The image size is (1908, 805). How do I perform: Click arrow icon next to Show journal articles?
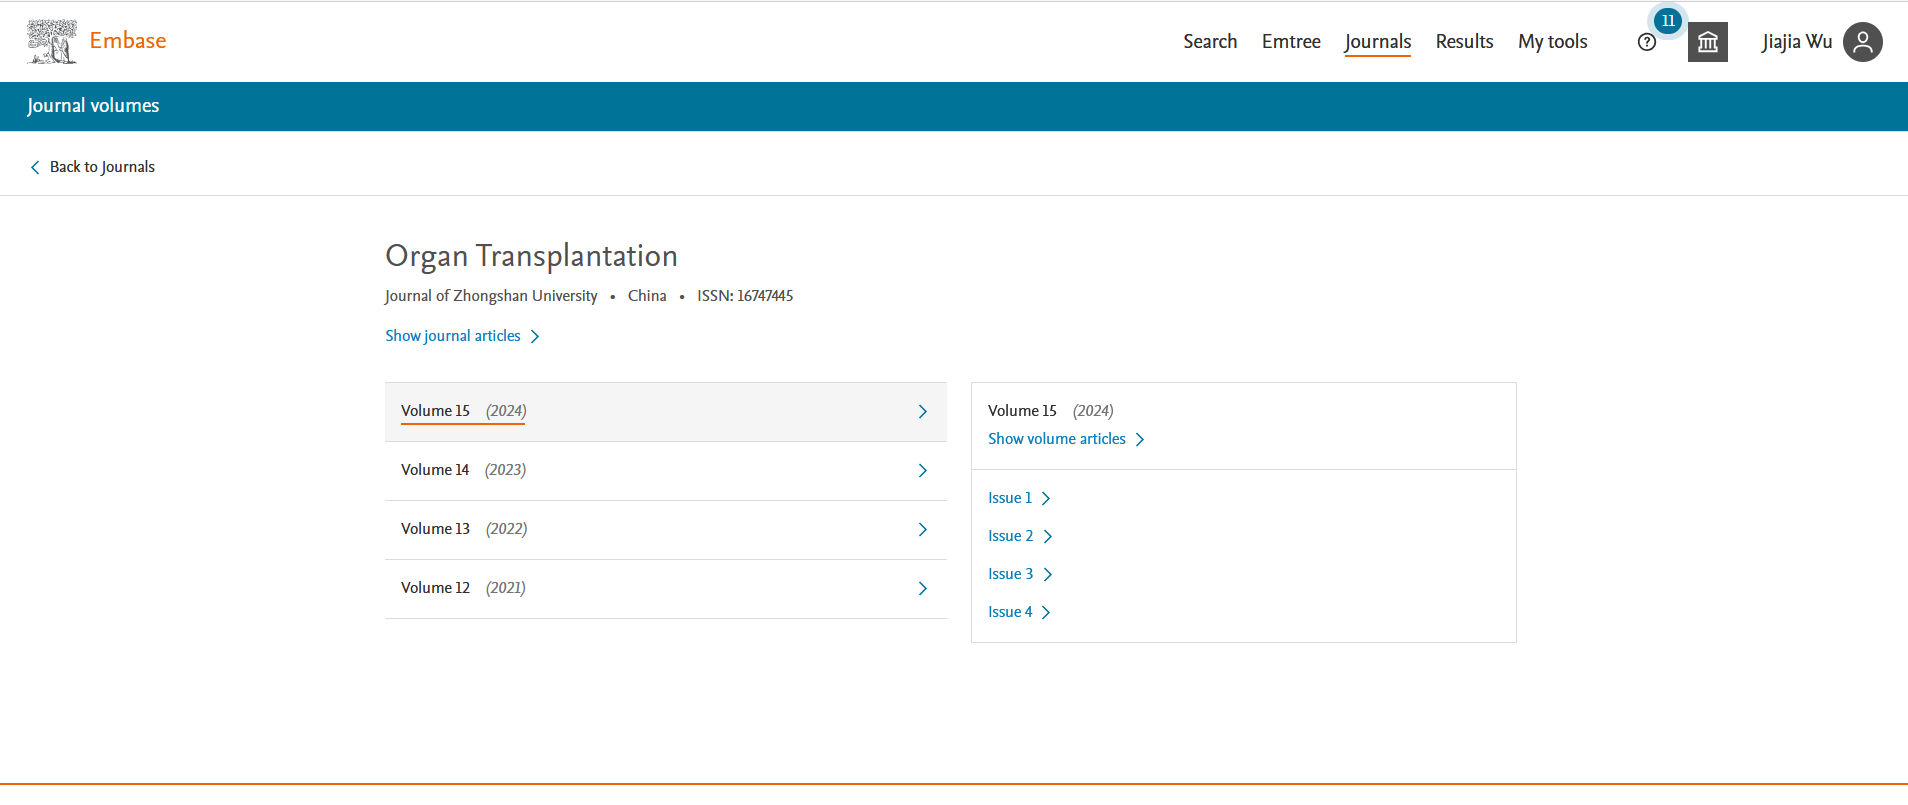535,336
